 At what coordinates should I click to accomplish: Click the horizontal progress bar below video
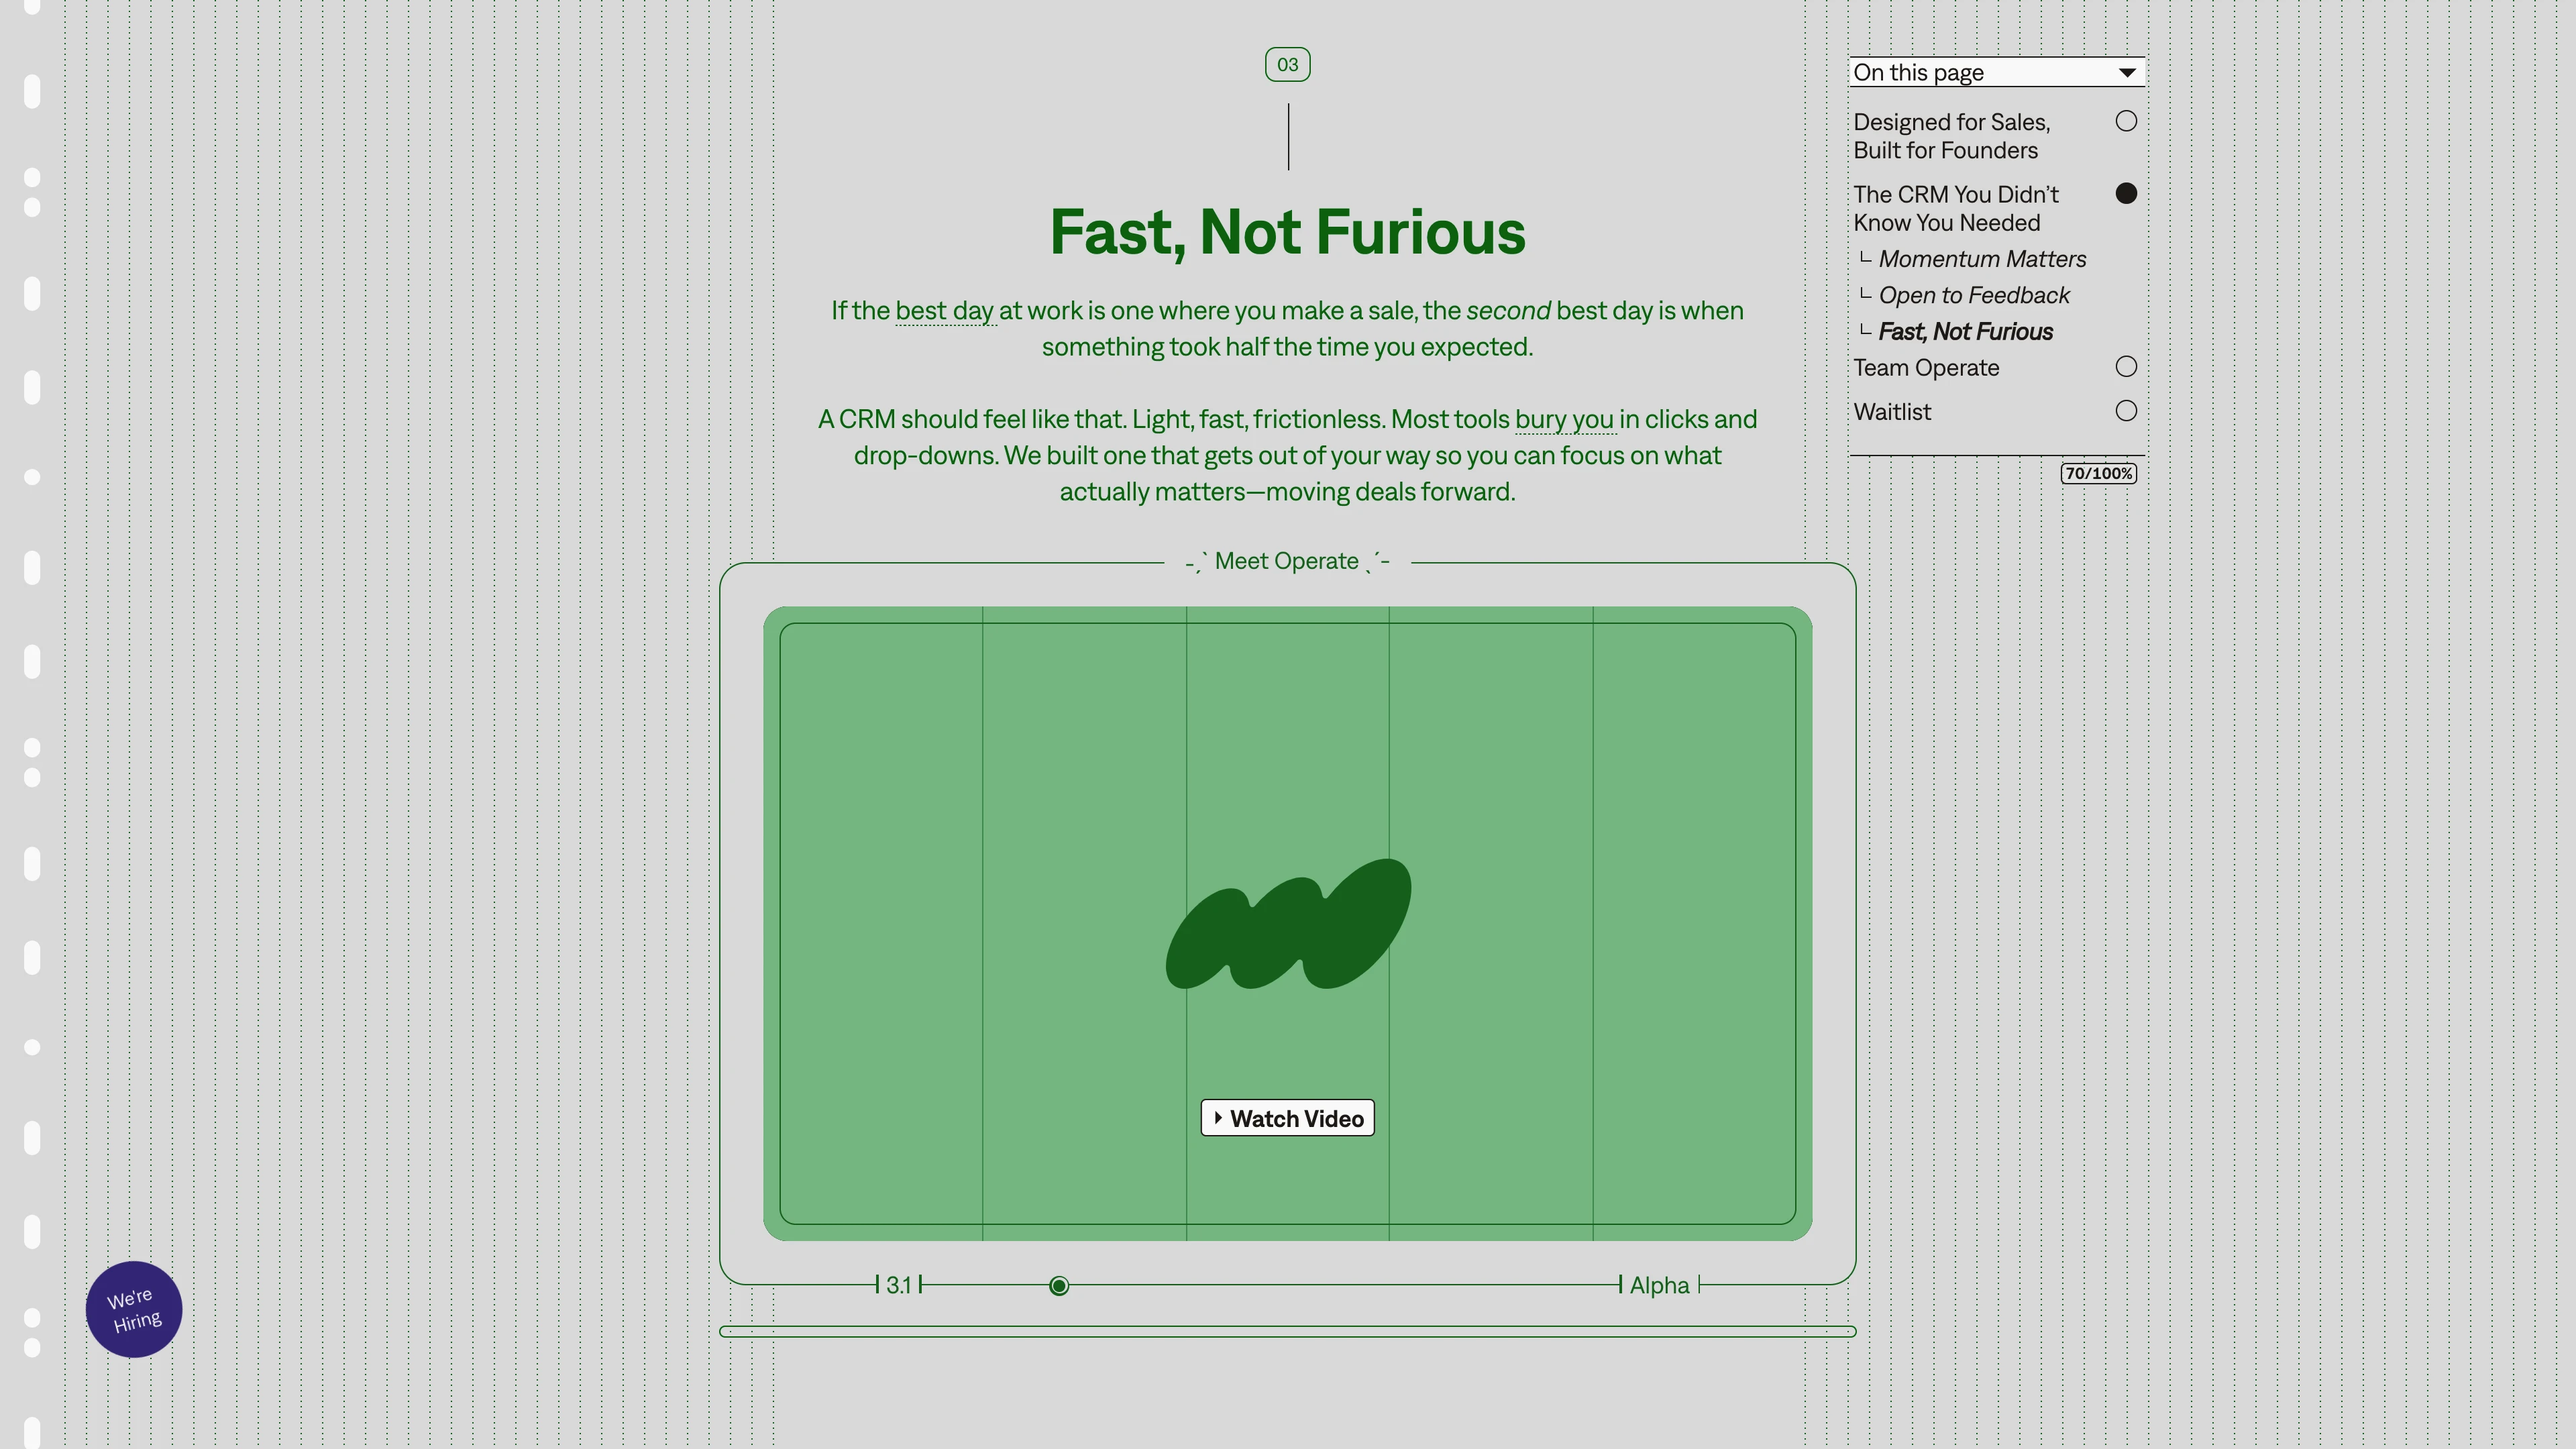tap(1287, 1331)
